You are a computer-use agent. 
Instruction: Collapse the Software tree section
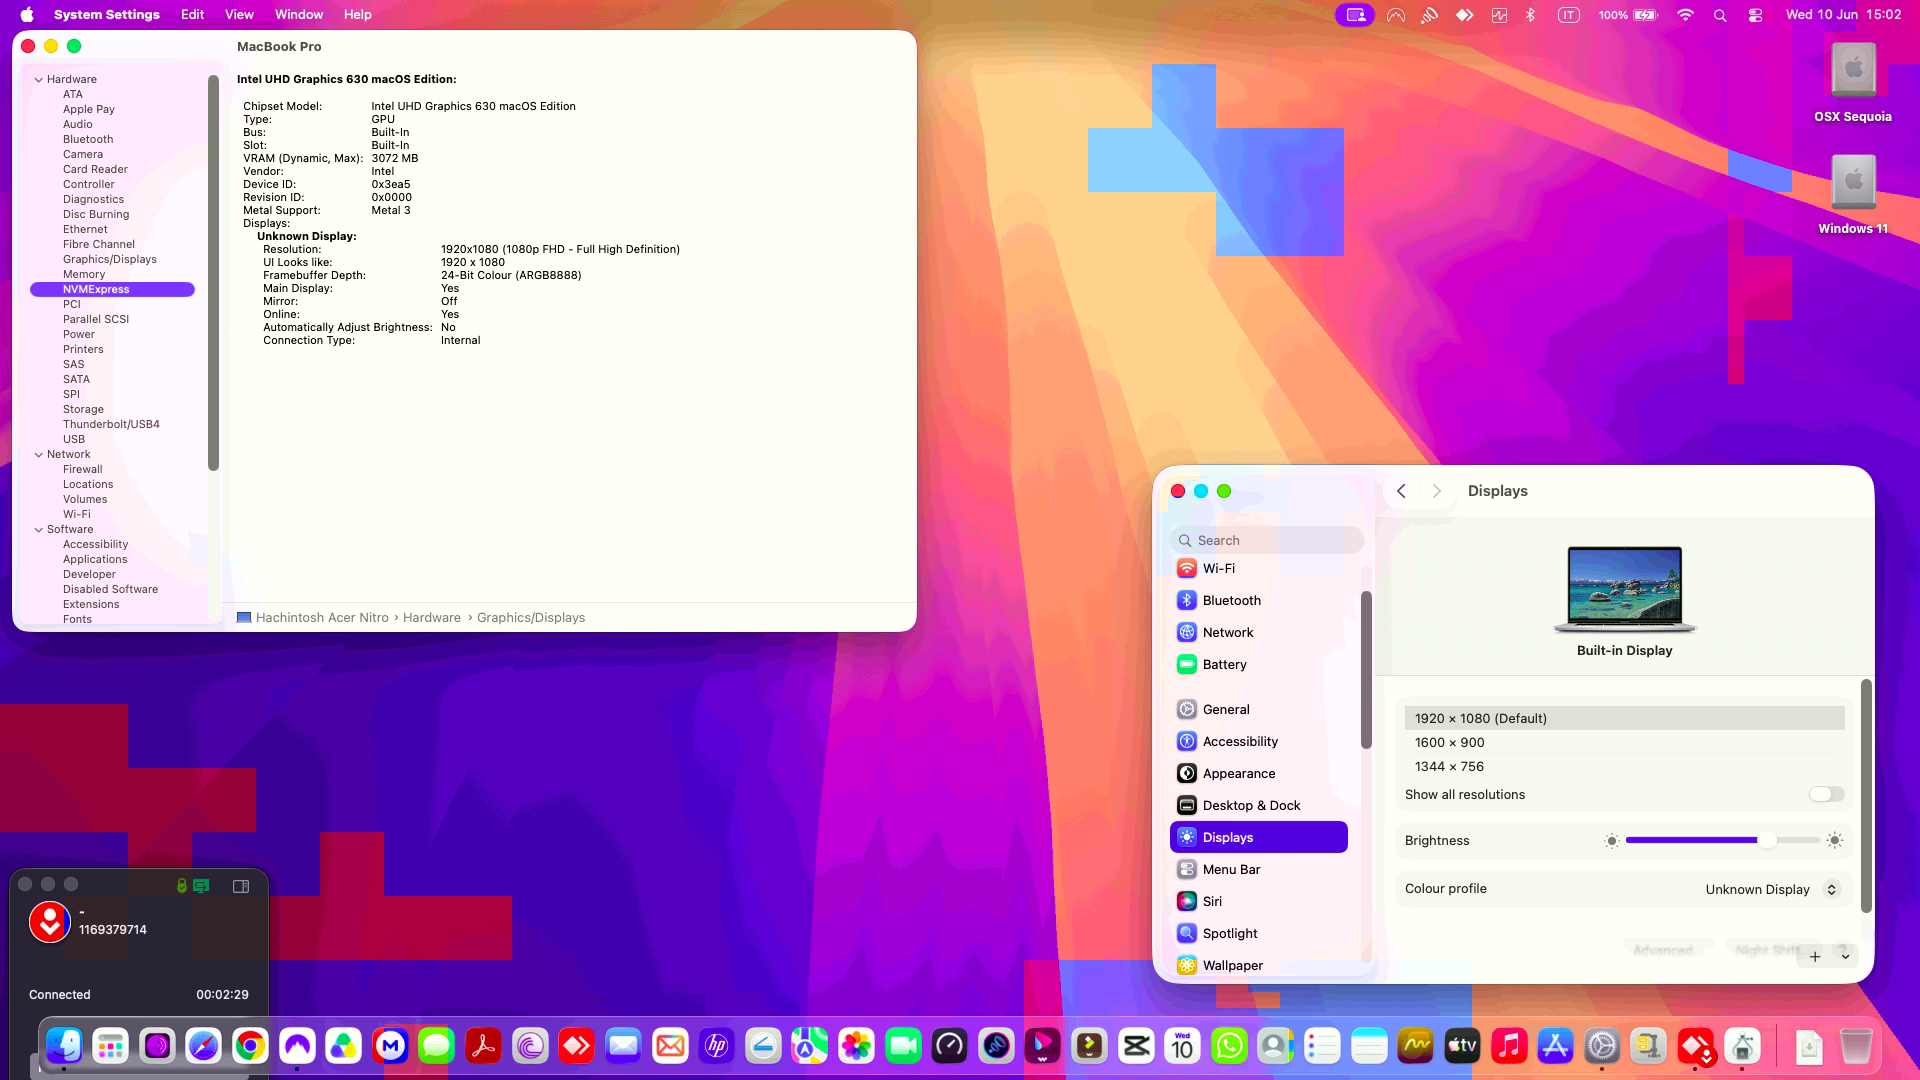coord(39,529)
